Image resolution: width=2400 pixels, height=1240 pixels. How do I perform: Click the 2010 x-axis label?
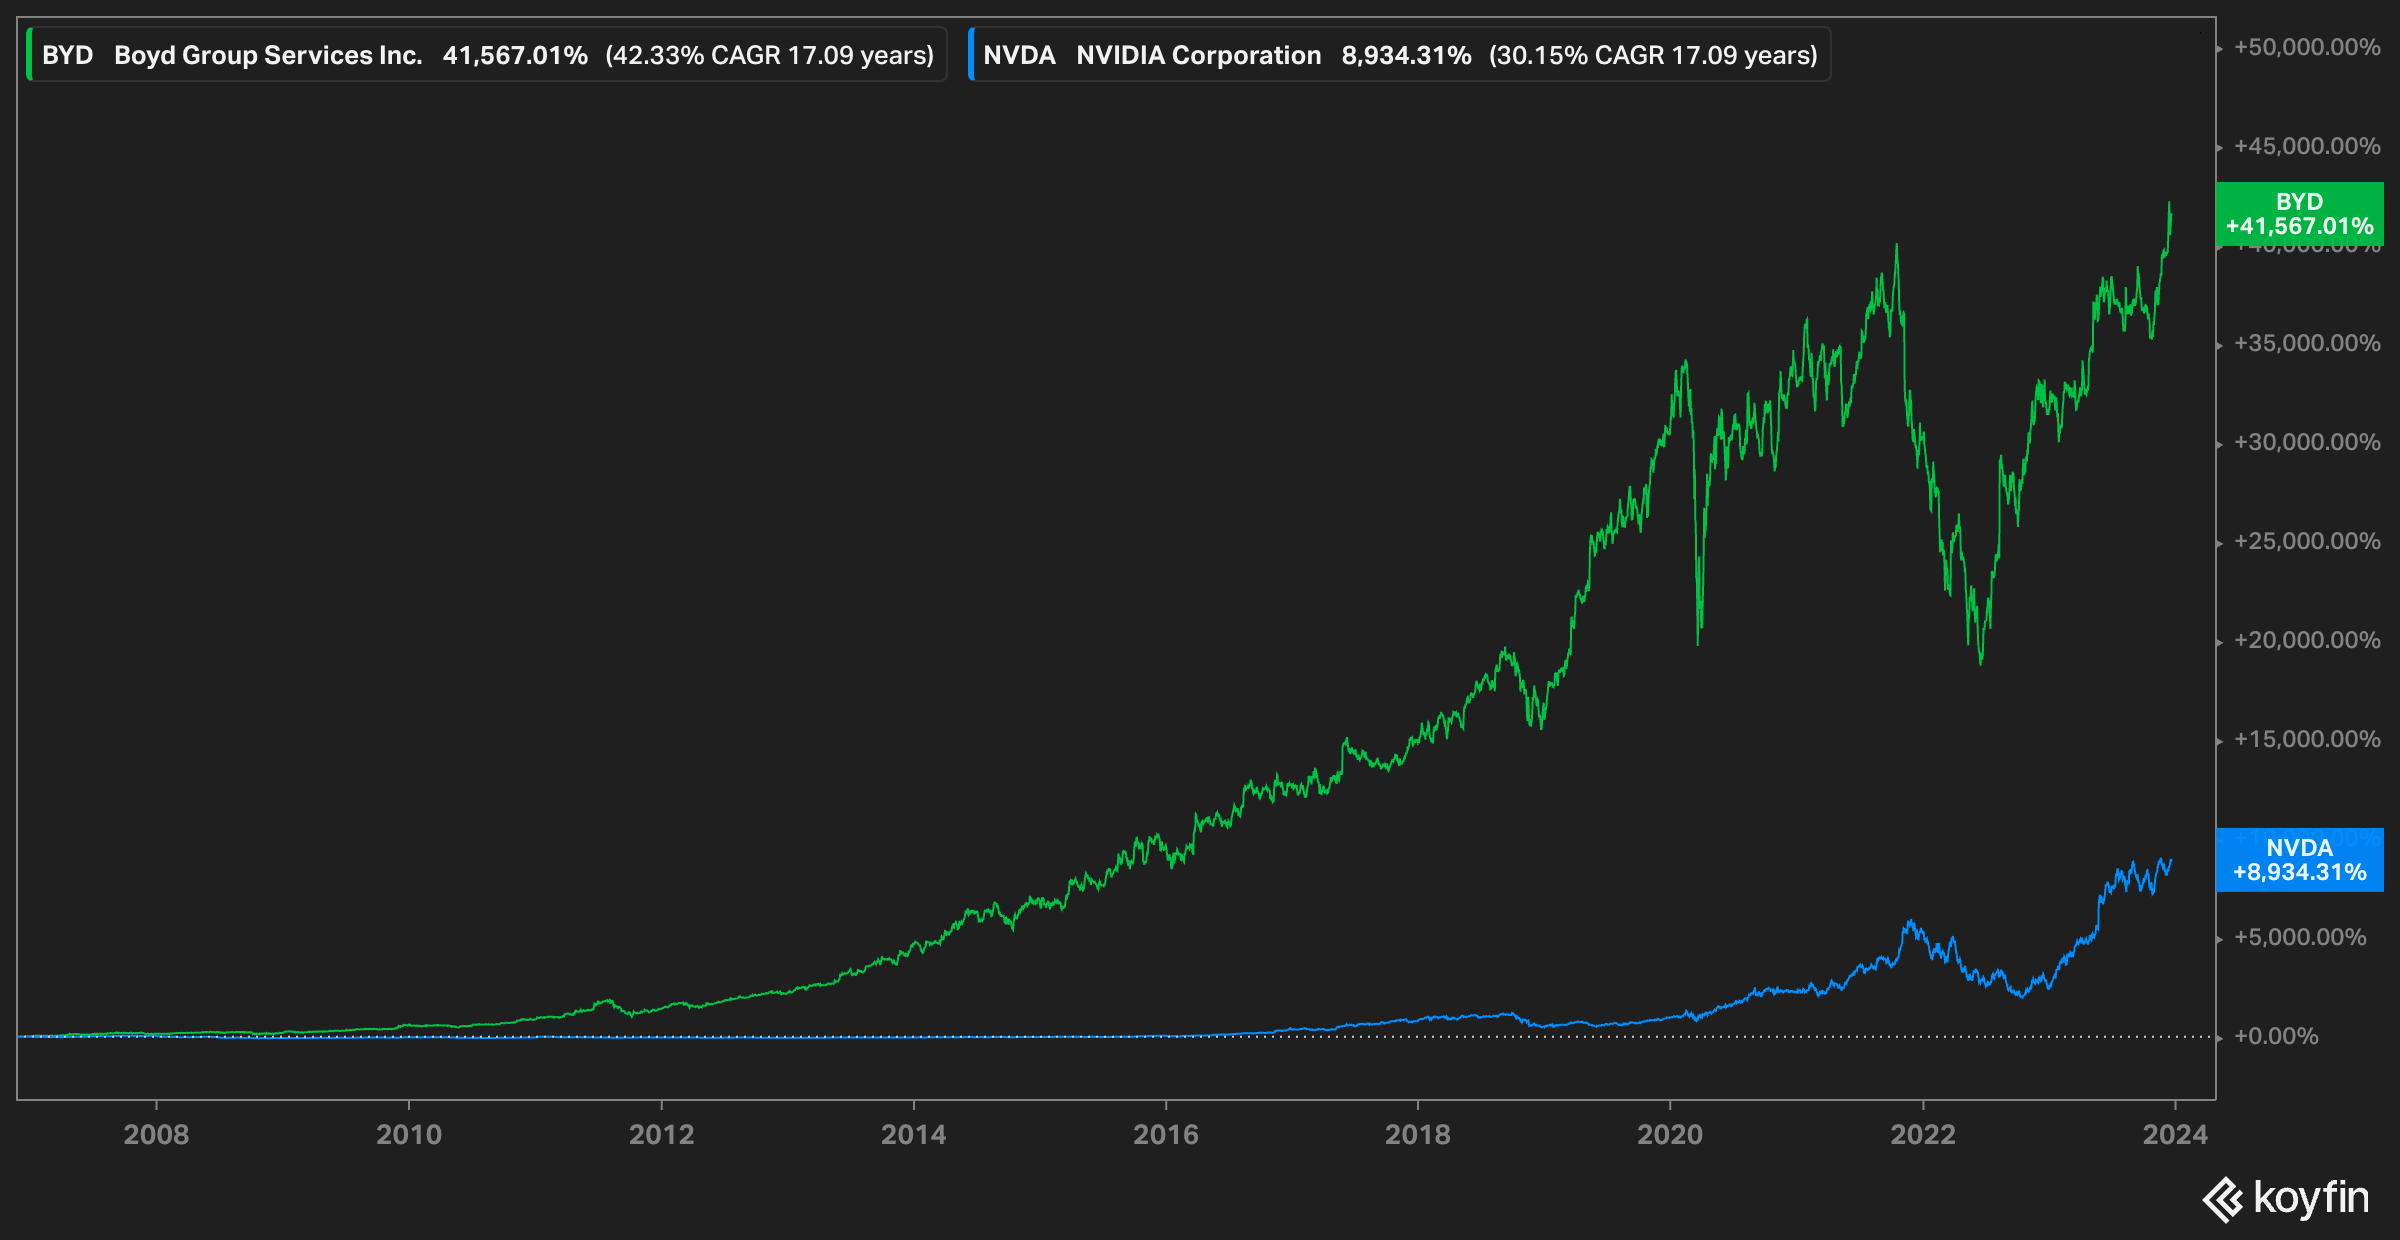coord(409,1135)
